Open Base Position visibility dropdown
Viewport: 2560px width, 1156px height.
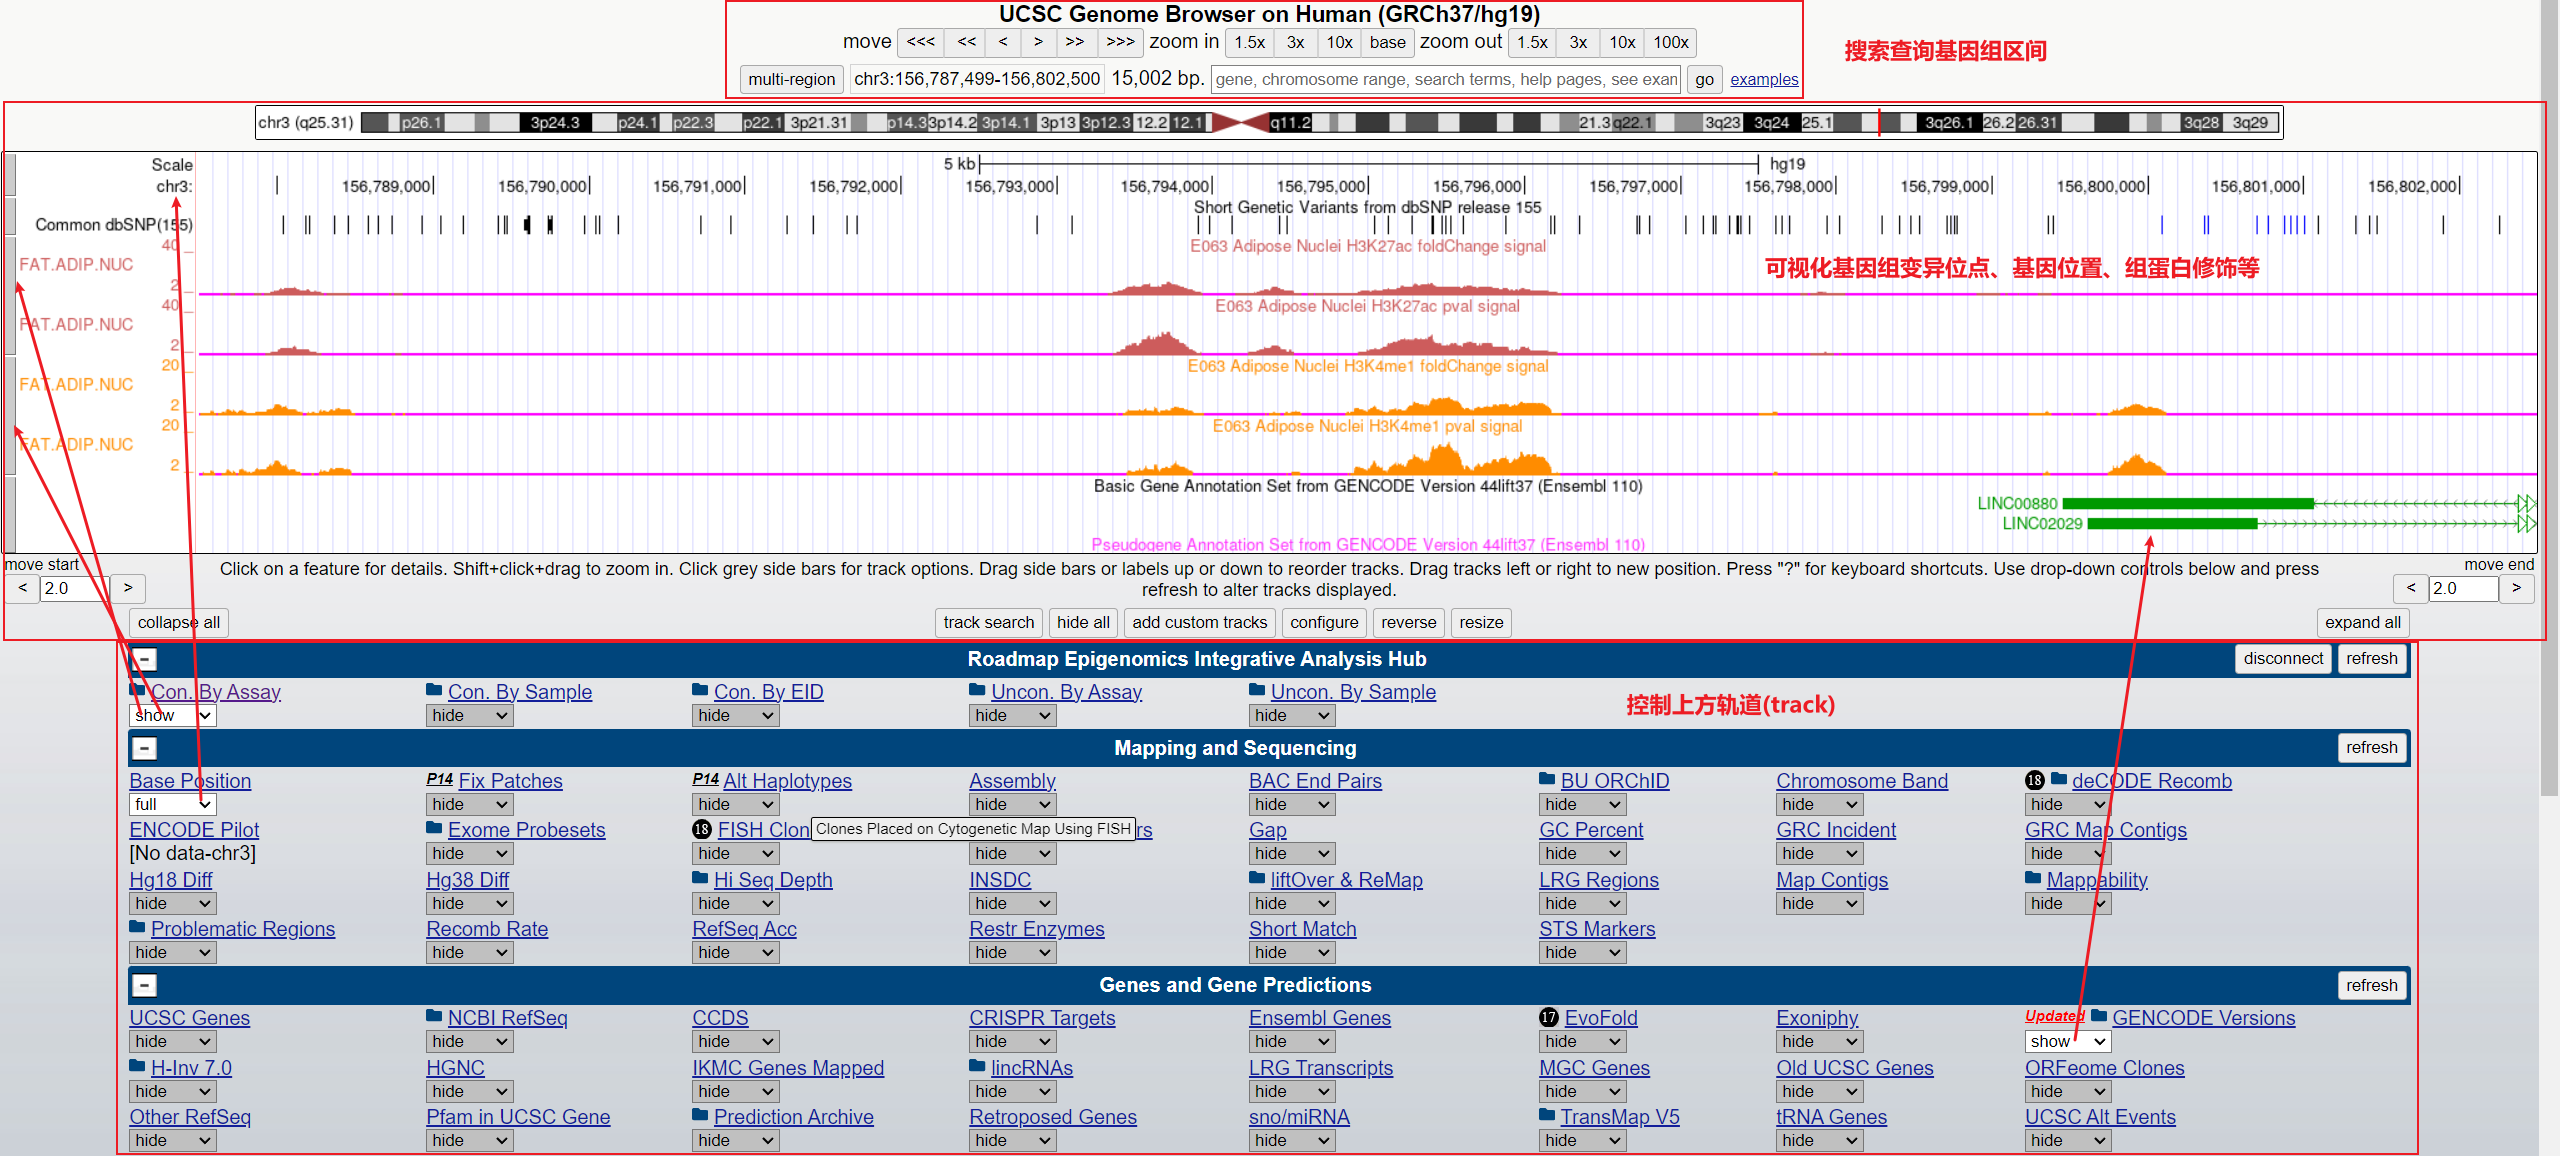173,805
